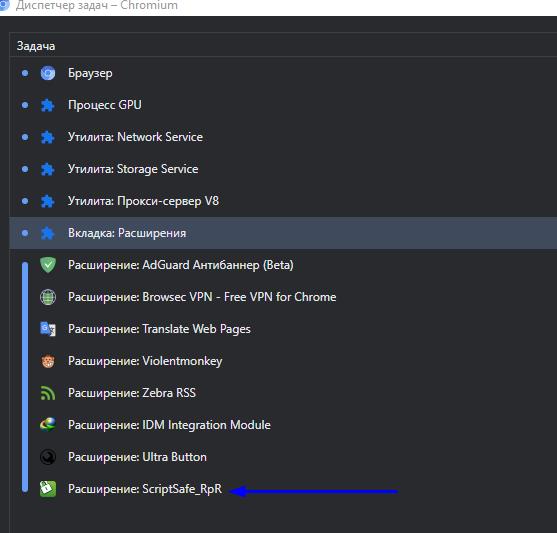
Task: Select Расширение: Zebra RSS row
Action: pos(283,393)
